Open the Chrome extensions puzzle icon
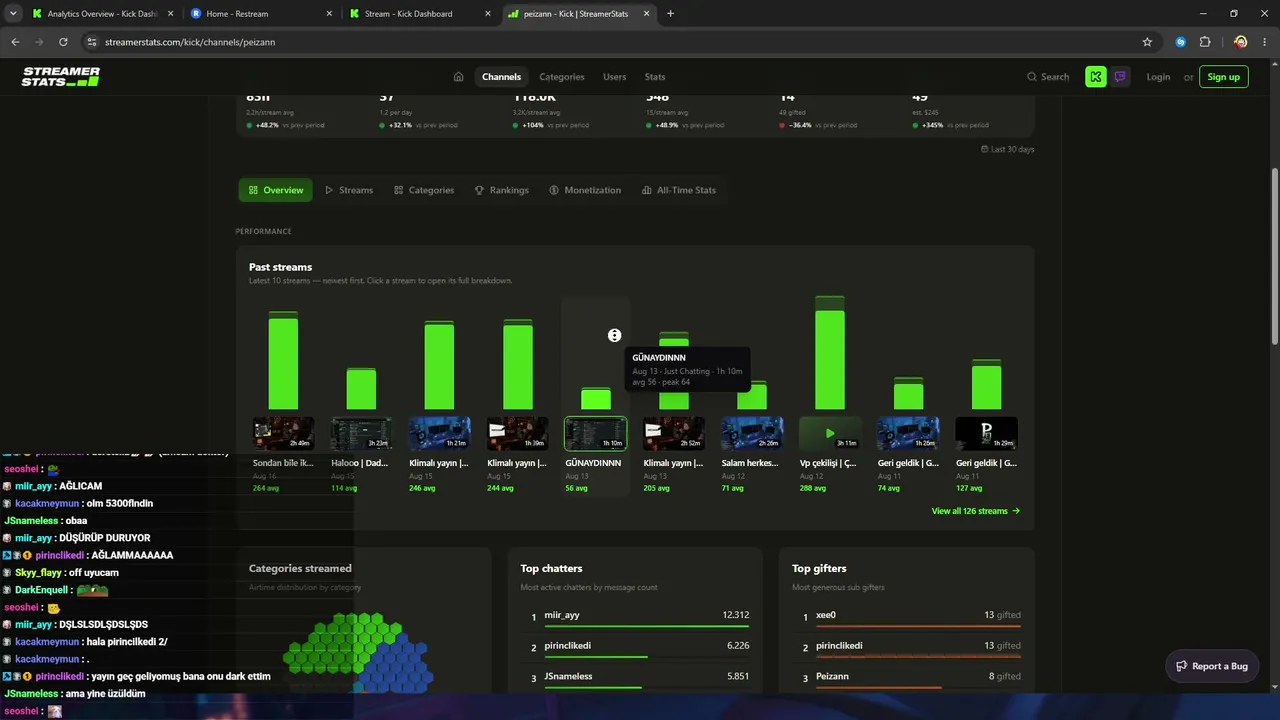 coord(1205,42)
